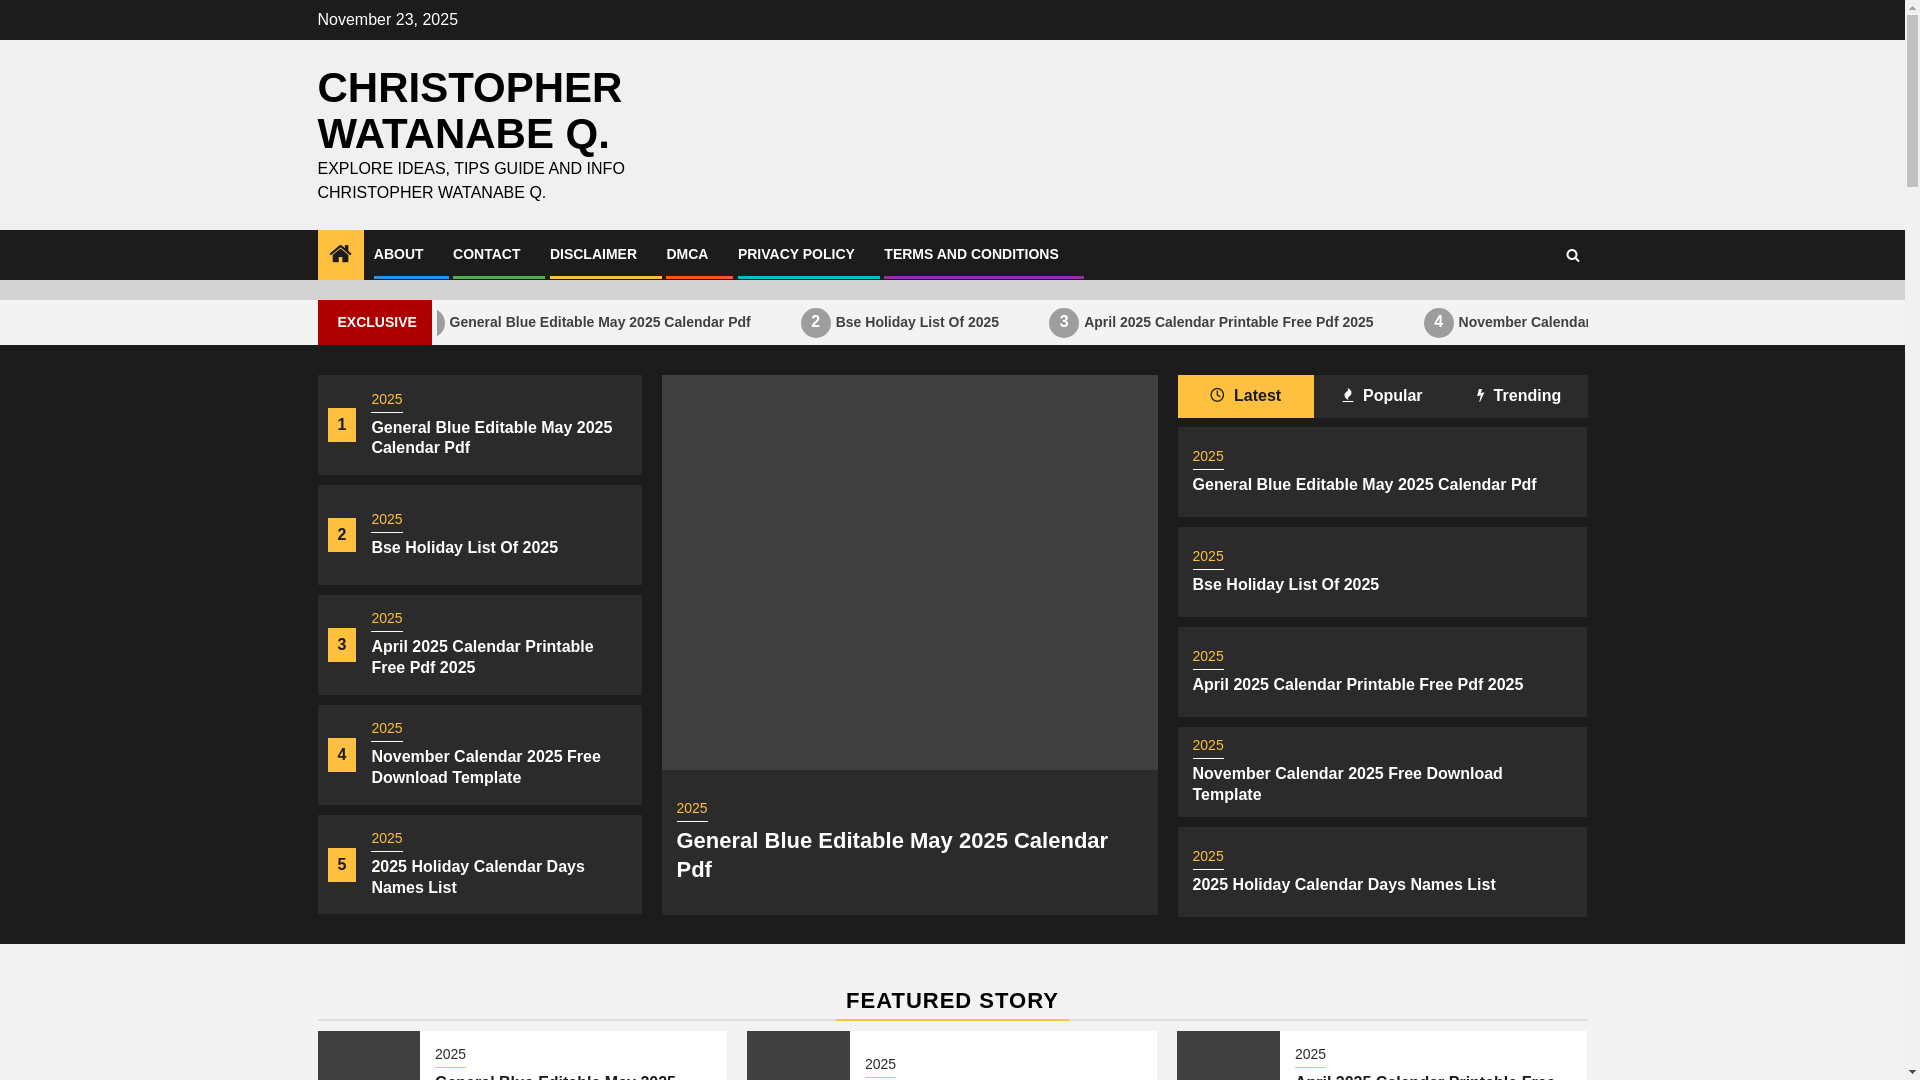Open numbered post 5 2025 Holiday Calendar Days
This screenshot has width=1920, height=1080.
coord(478,877)
